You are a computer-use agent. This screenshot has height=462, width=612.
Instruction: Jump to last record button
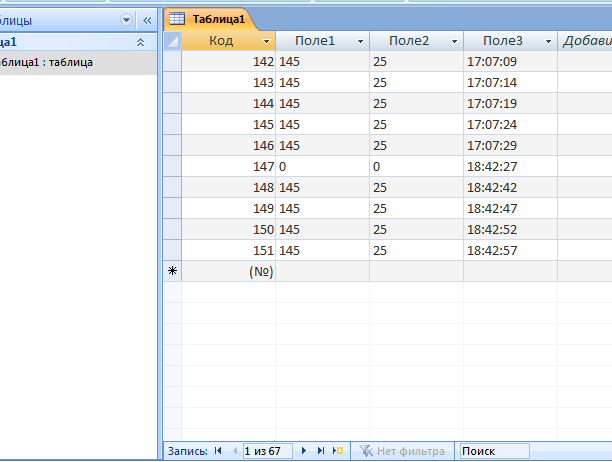(321, 451)
